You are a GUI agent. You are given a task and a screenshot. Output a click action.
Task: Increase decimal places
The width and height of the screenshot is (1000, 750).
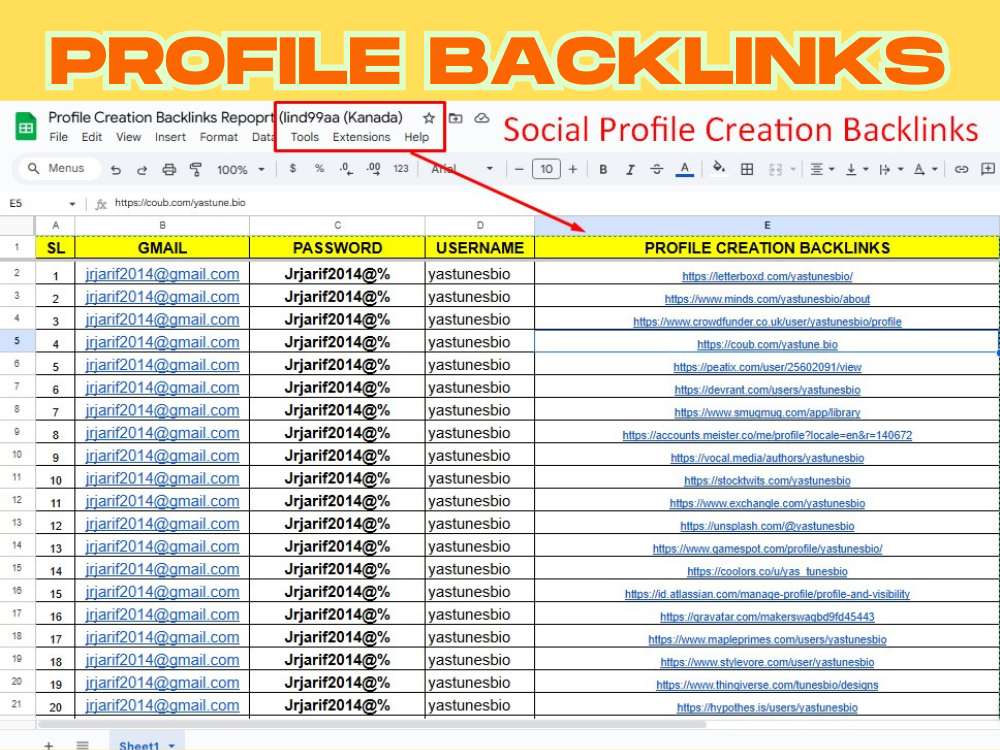pos(371,168)
